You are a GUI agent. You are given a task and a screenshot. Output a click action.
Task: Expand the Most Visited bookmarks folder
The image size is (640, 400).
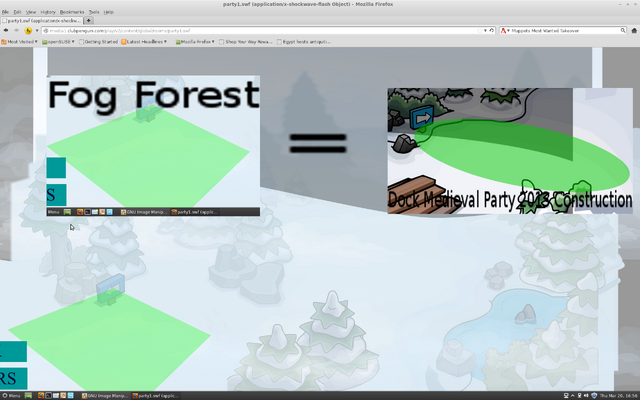pos(20,42)
